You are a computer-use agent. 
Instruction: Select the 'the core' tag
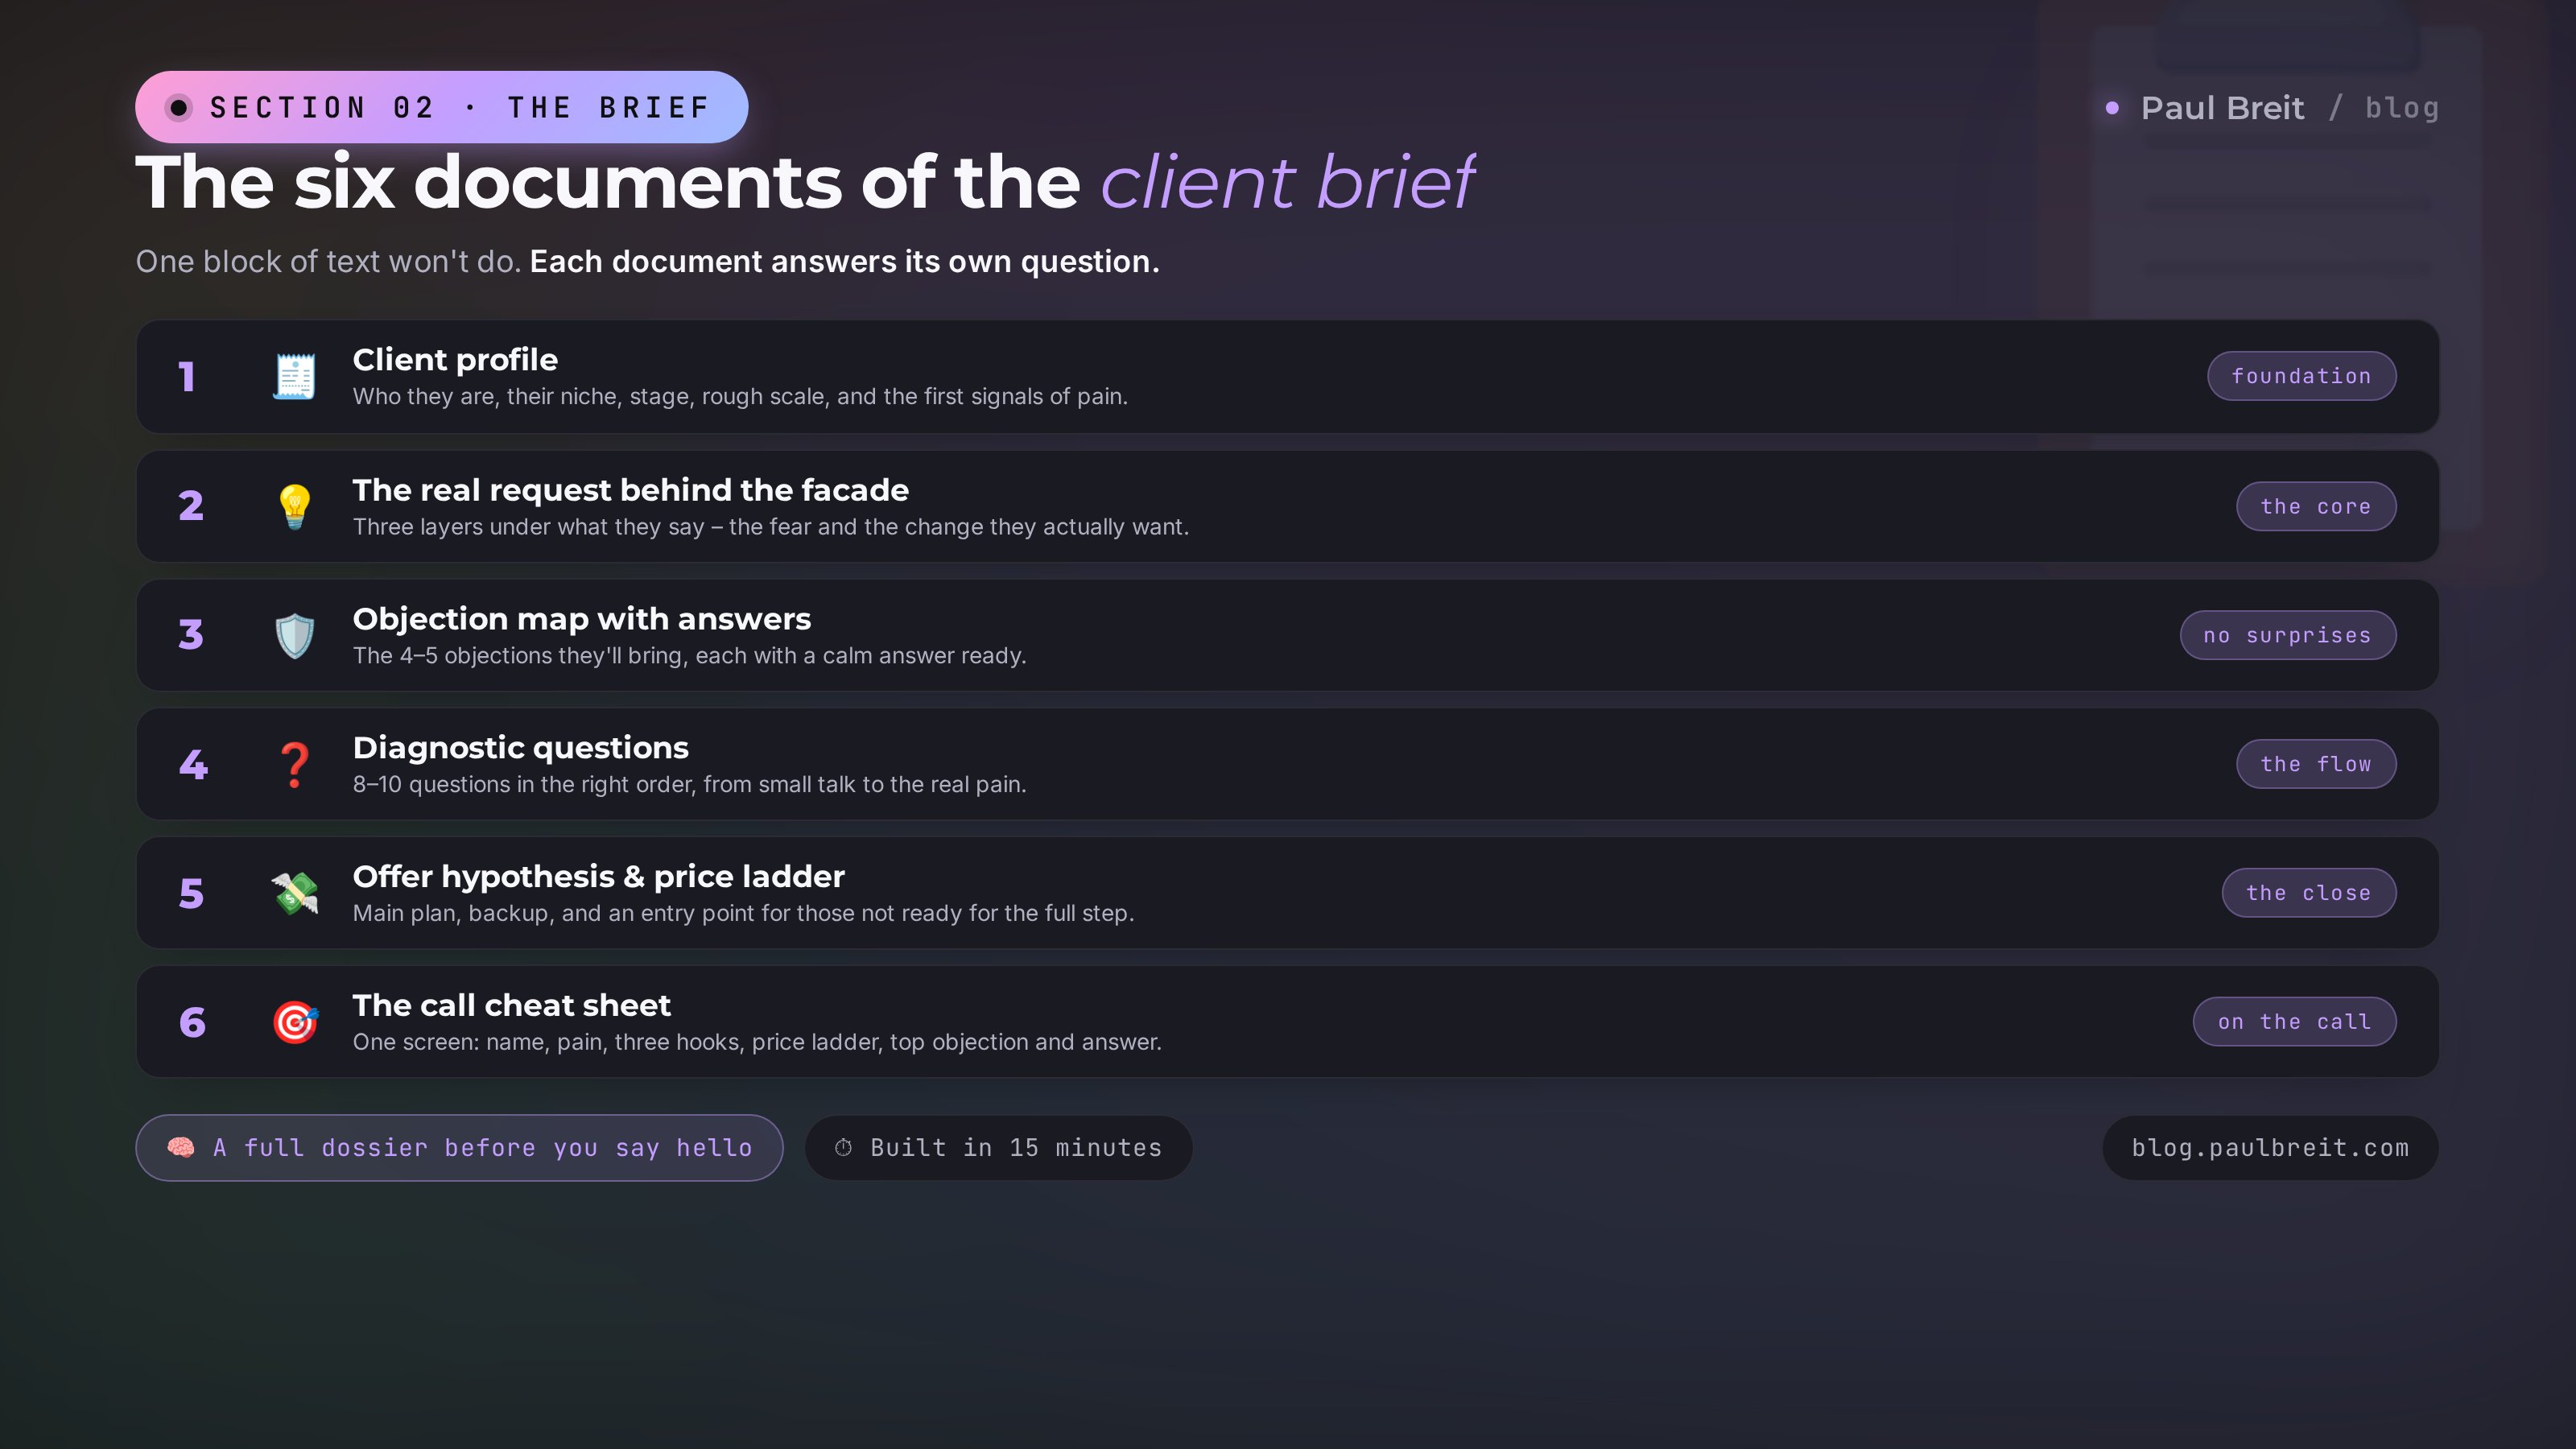pyautogui.click(x=2315, y=506)
